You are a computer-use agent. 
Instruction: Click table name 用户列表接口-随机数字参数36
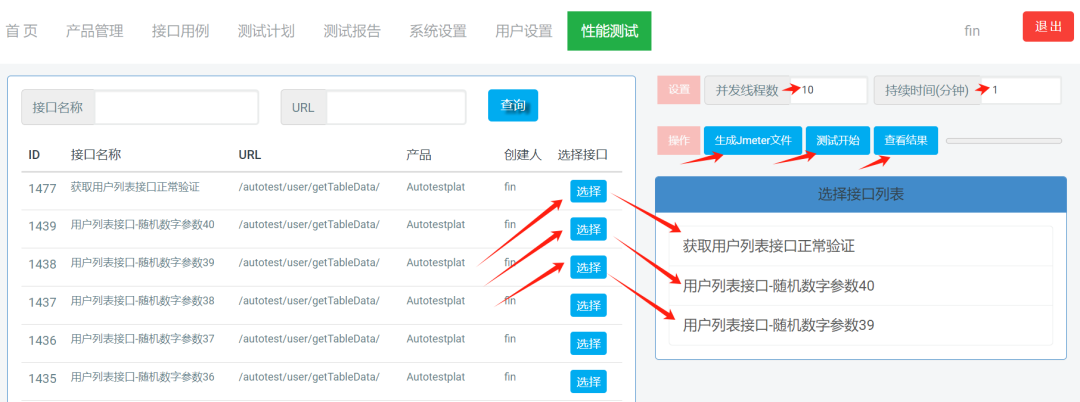[143, 377]
